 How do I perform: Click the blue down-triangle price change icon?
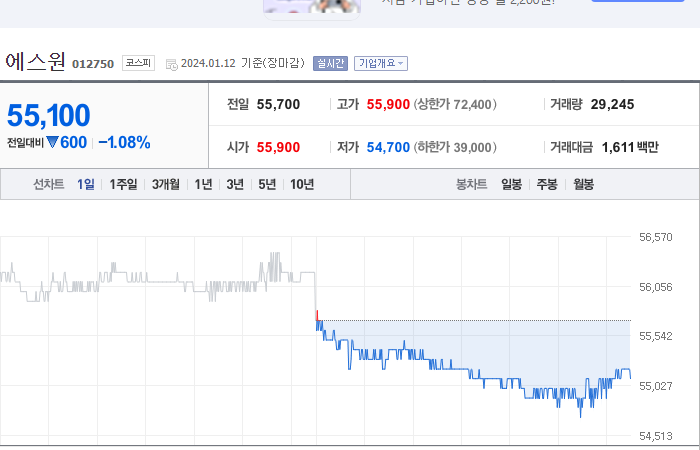[52, 142]
